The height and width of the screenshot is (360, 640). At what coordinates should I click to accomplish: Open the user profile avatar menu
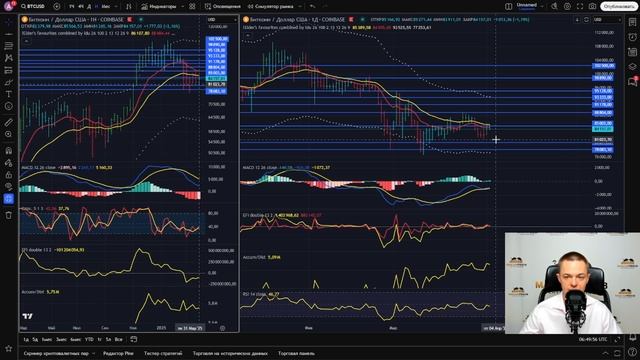click(x=9, y=7)
